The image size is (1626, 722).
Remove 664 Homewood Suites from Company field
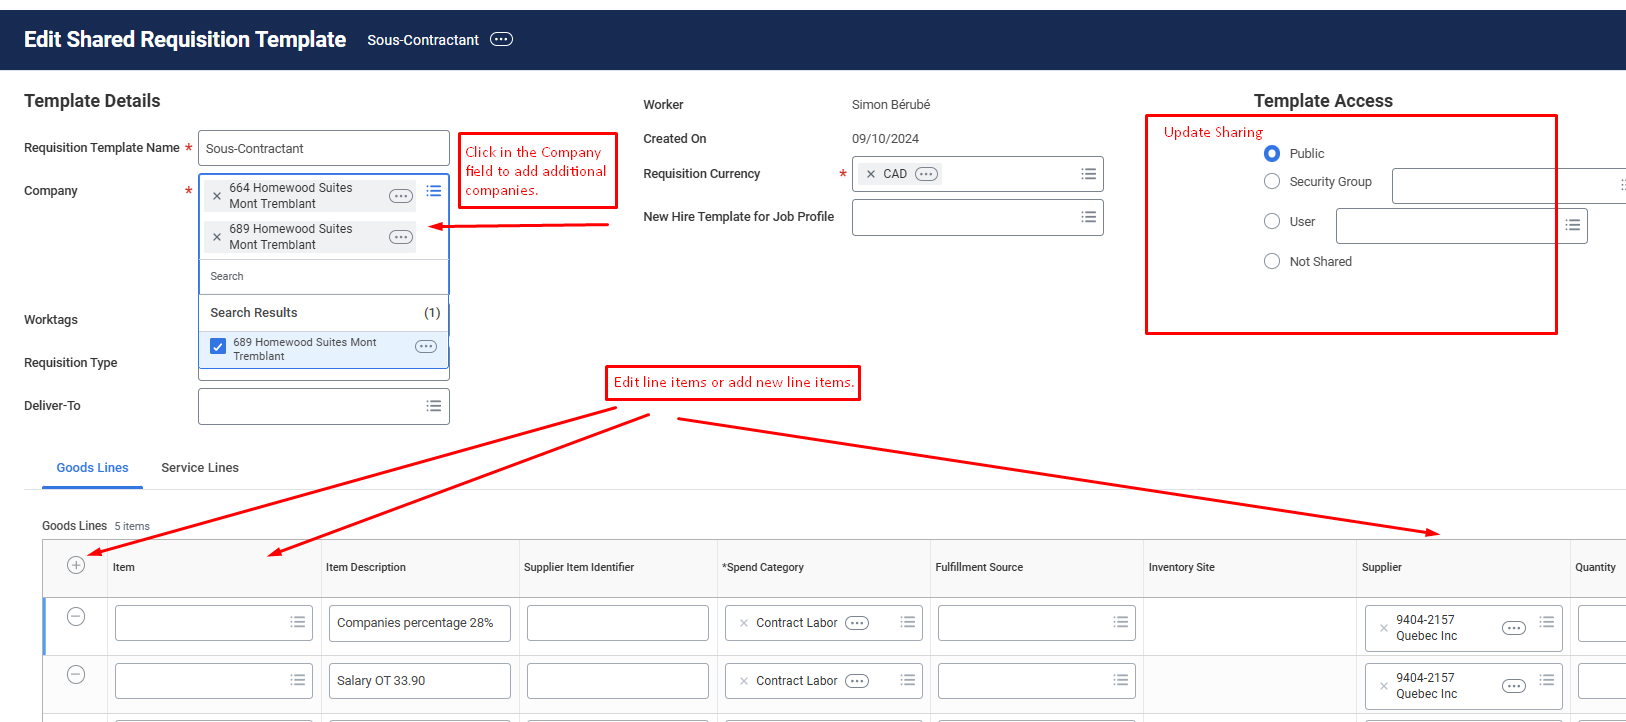(217, 196)
